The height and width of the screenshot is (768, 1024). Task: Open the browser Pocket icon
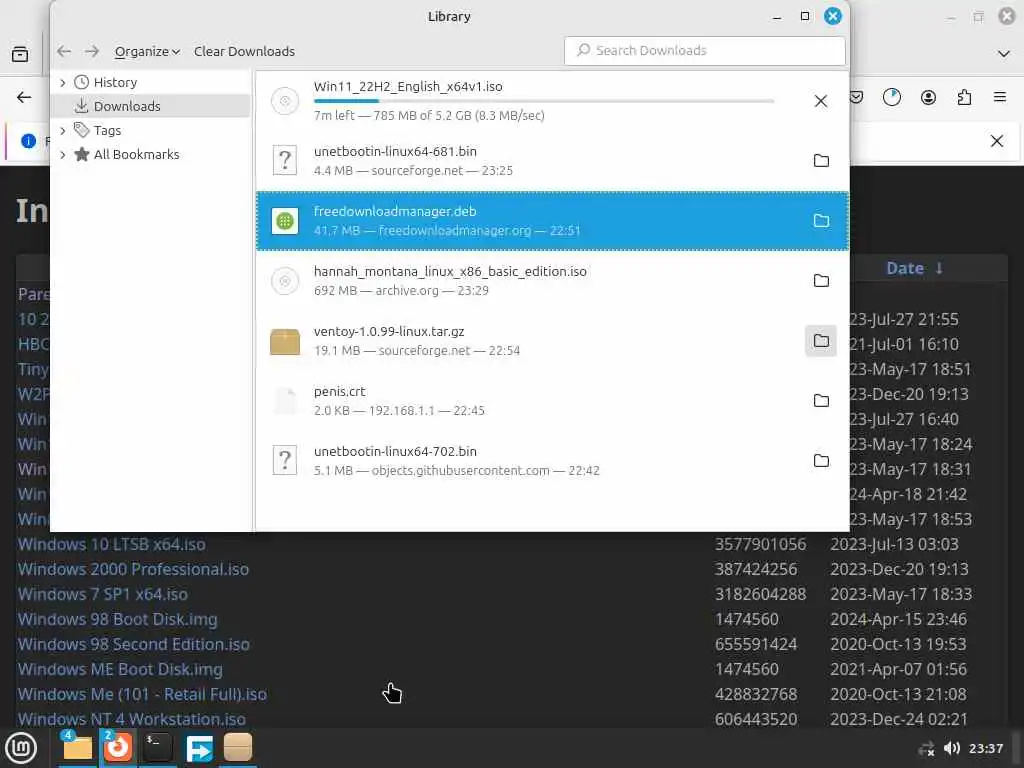[856, 97]
